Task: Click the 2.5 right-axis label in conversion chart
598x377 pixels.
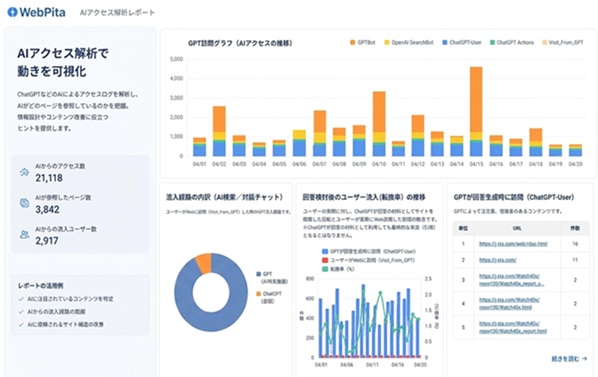Action: (428, 279)
